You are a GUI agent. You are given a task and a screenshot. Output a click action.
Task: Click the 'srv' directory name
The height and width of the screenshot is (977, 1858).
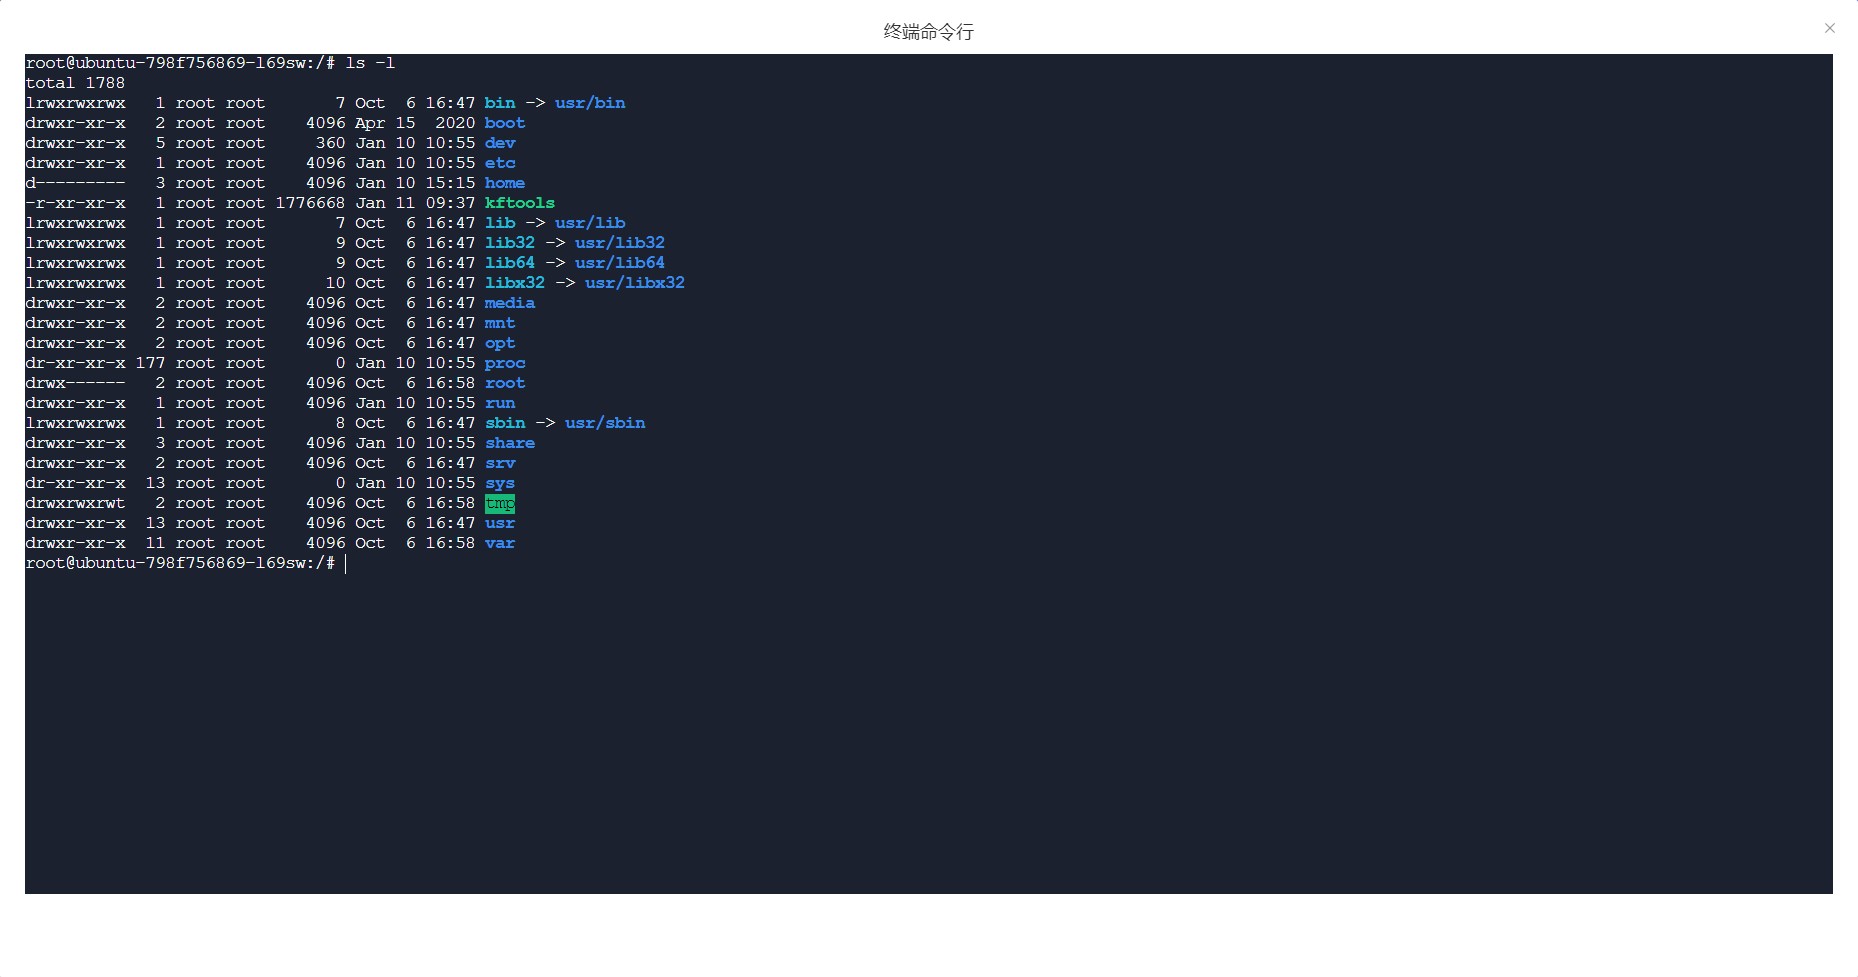click(500, 463)
